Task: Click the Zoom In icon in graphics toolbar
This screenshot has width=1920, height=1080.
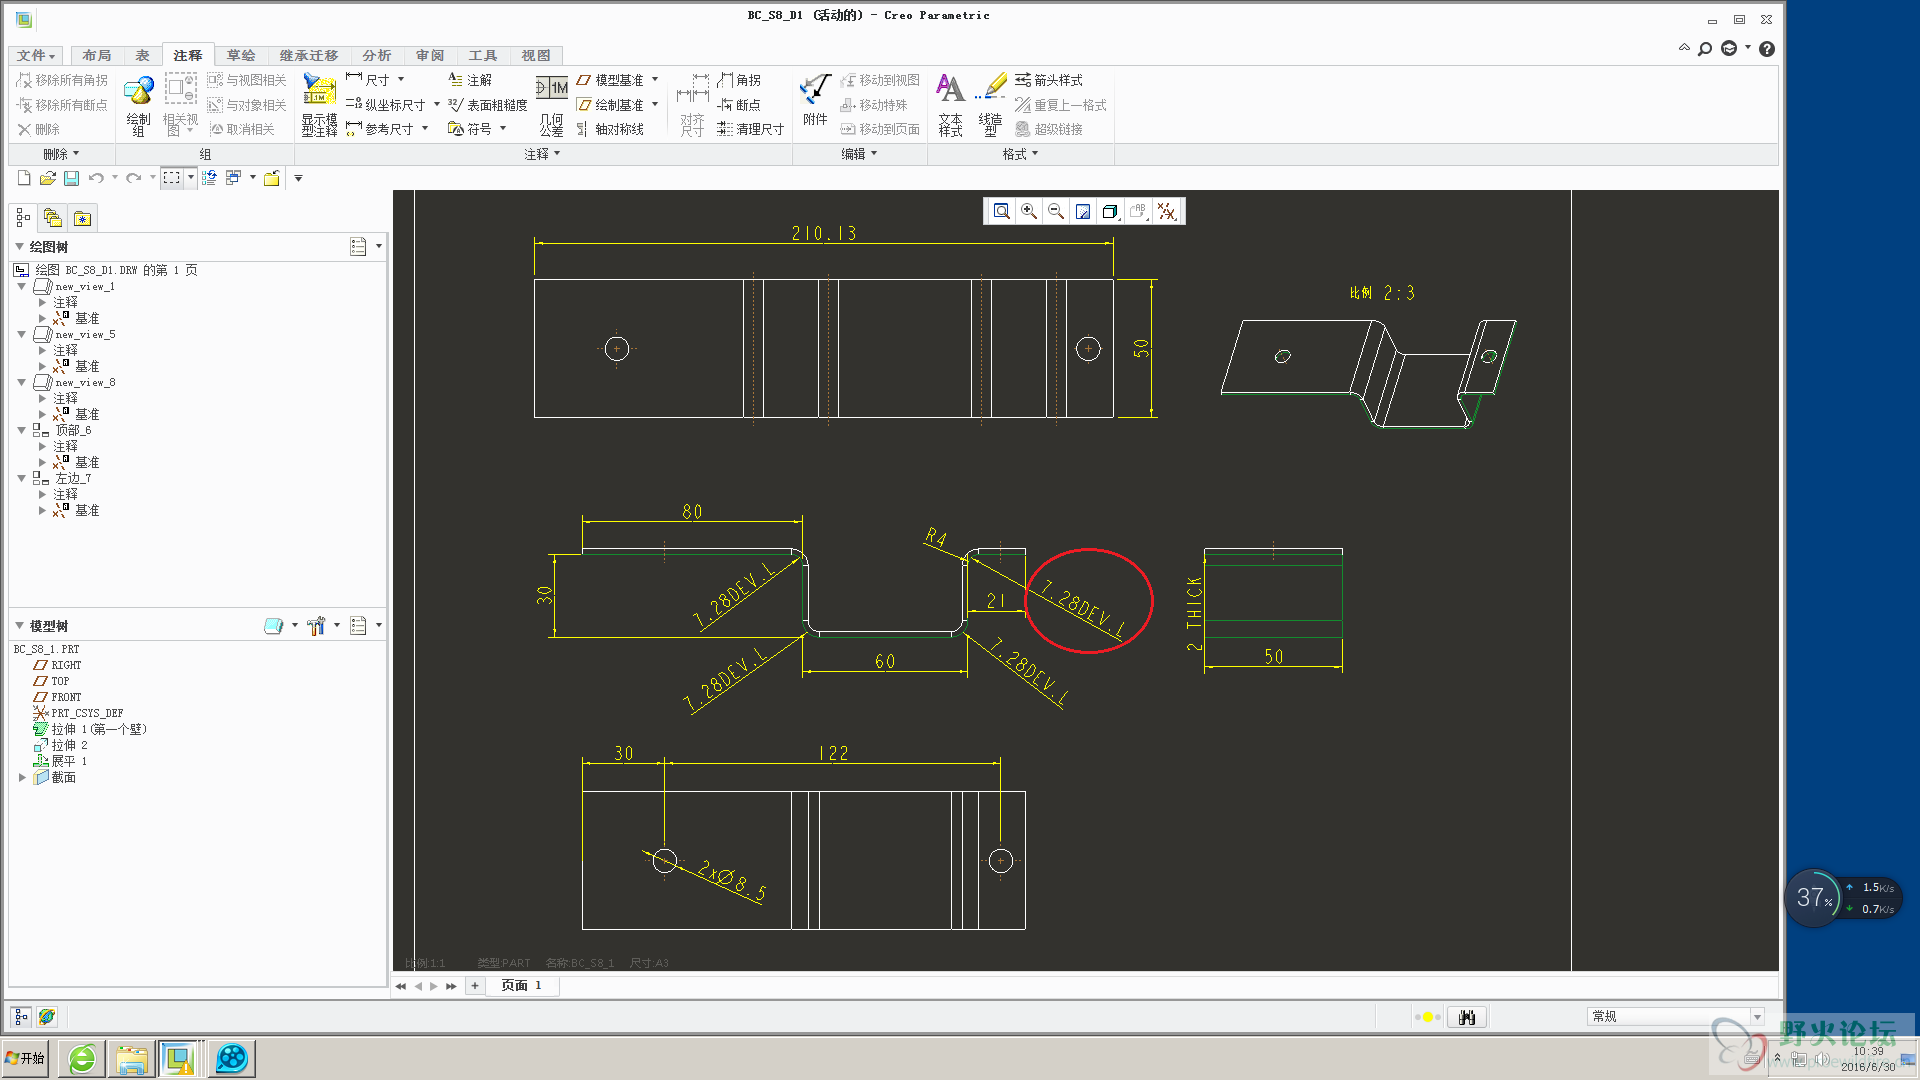Action: [1028, 211]
